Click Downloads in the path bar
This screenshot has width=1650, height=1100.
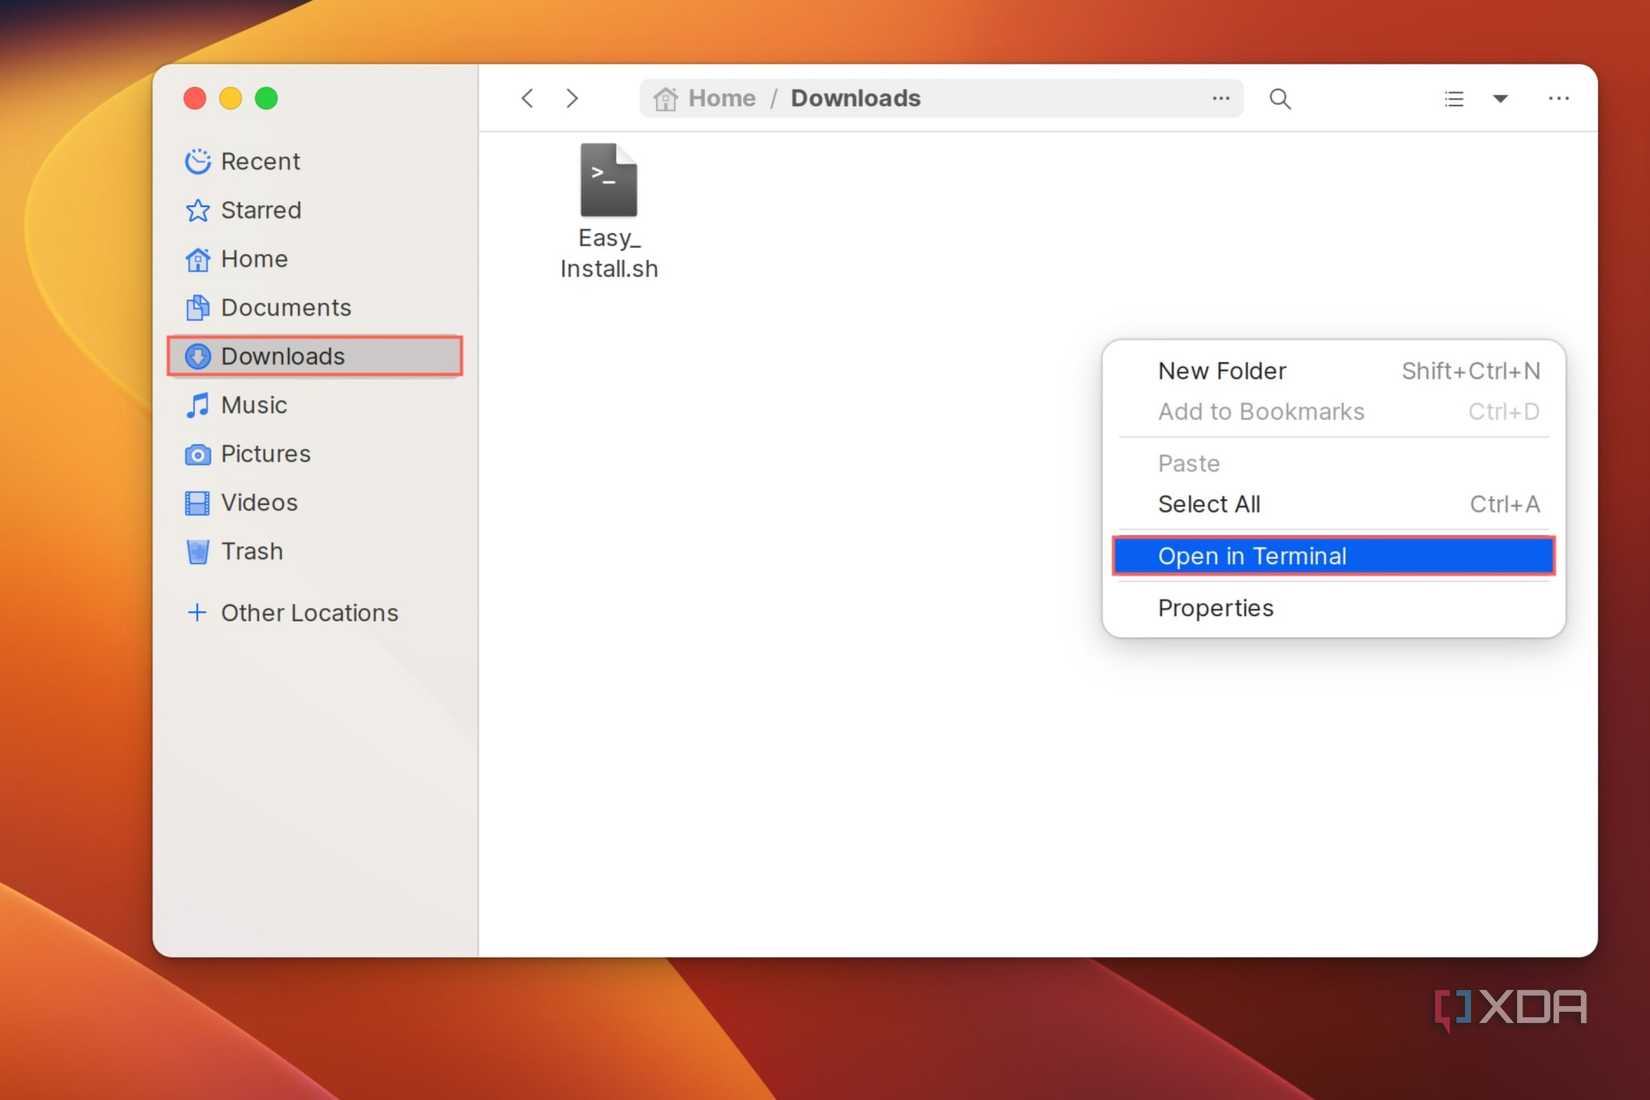pyautogui.click(x=855, y=98)
